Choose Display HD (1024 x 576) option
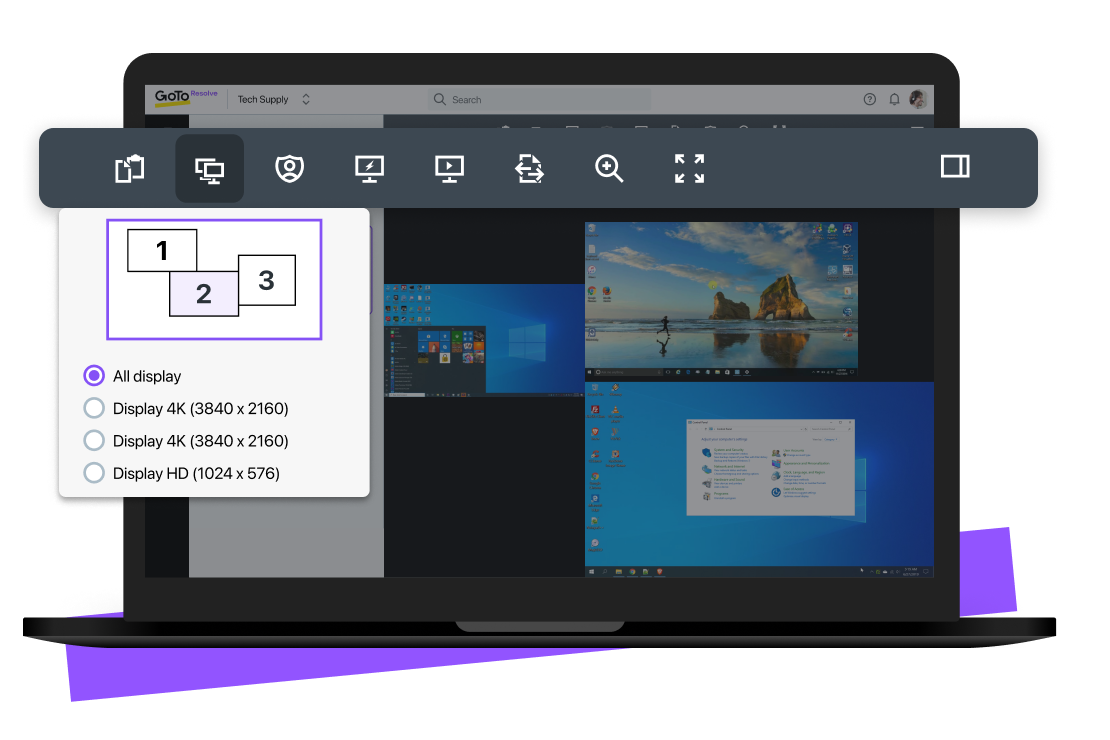Screen dimensions: 1110x740 point(94,473)
